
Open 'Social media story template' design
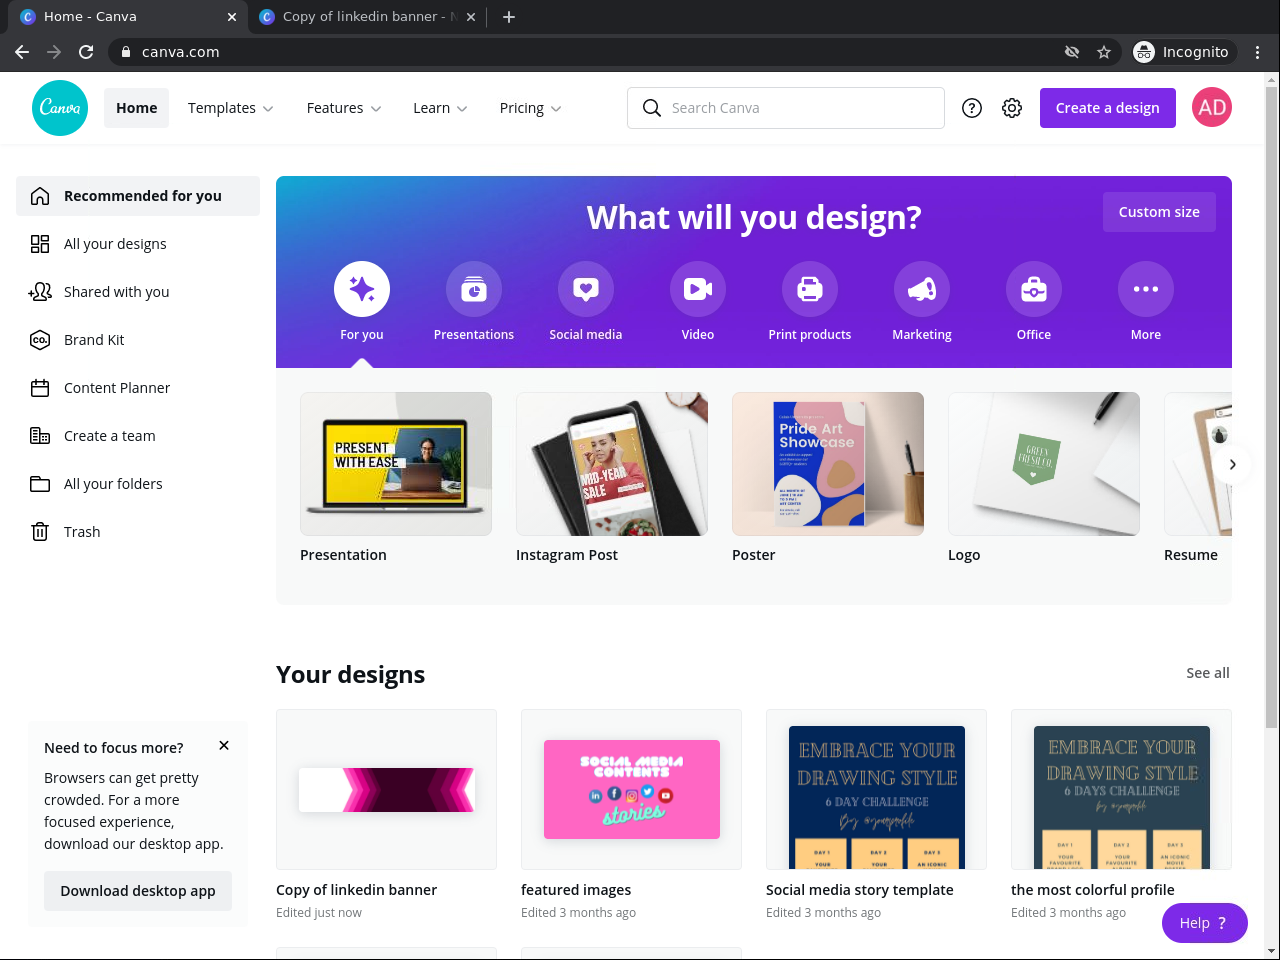point(876,789)
